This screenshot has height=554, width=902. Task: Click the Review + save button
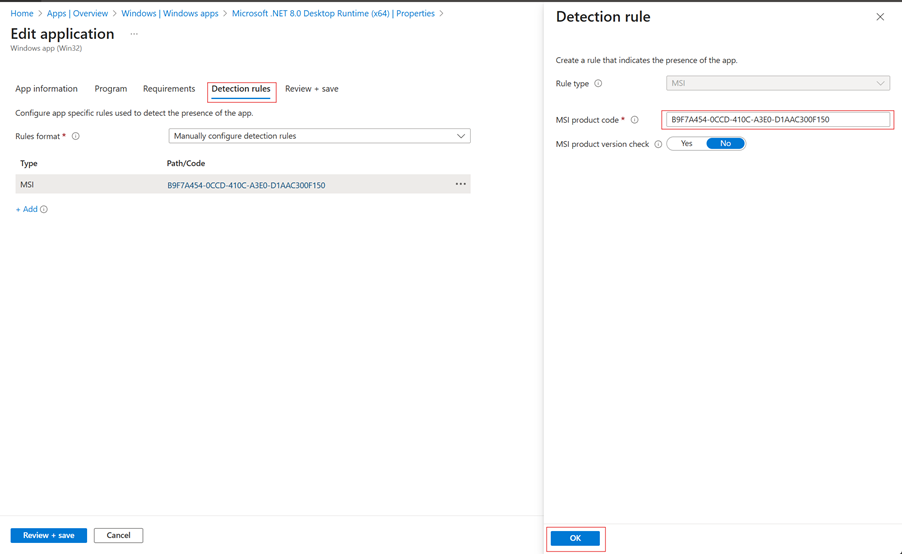(49, 536)
